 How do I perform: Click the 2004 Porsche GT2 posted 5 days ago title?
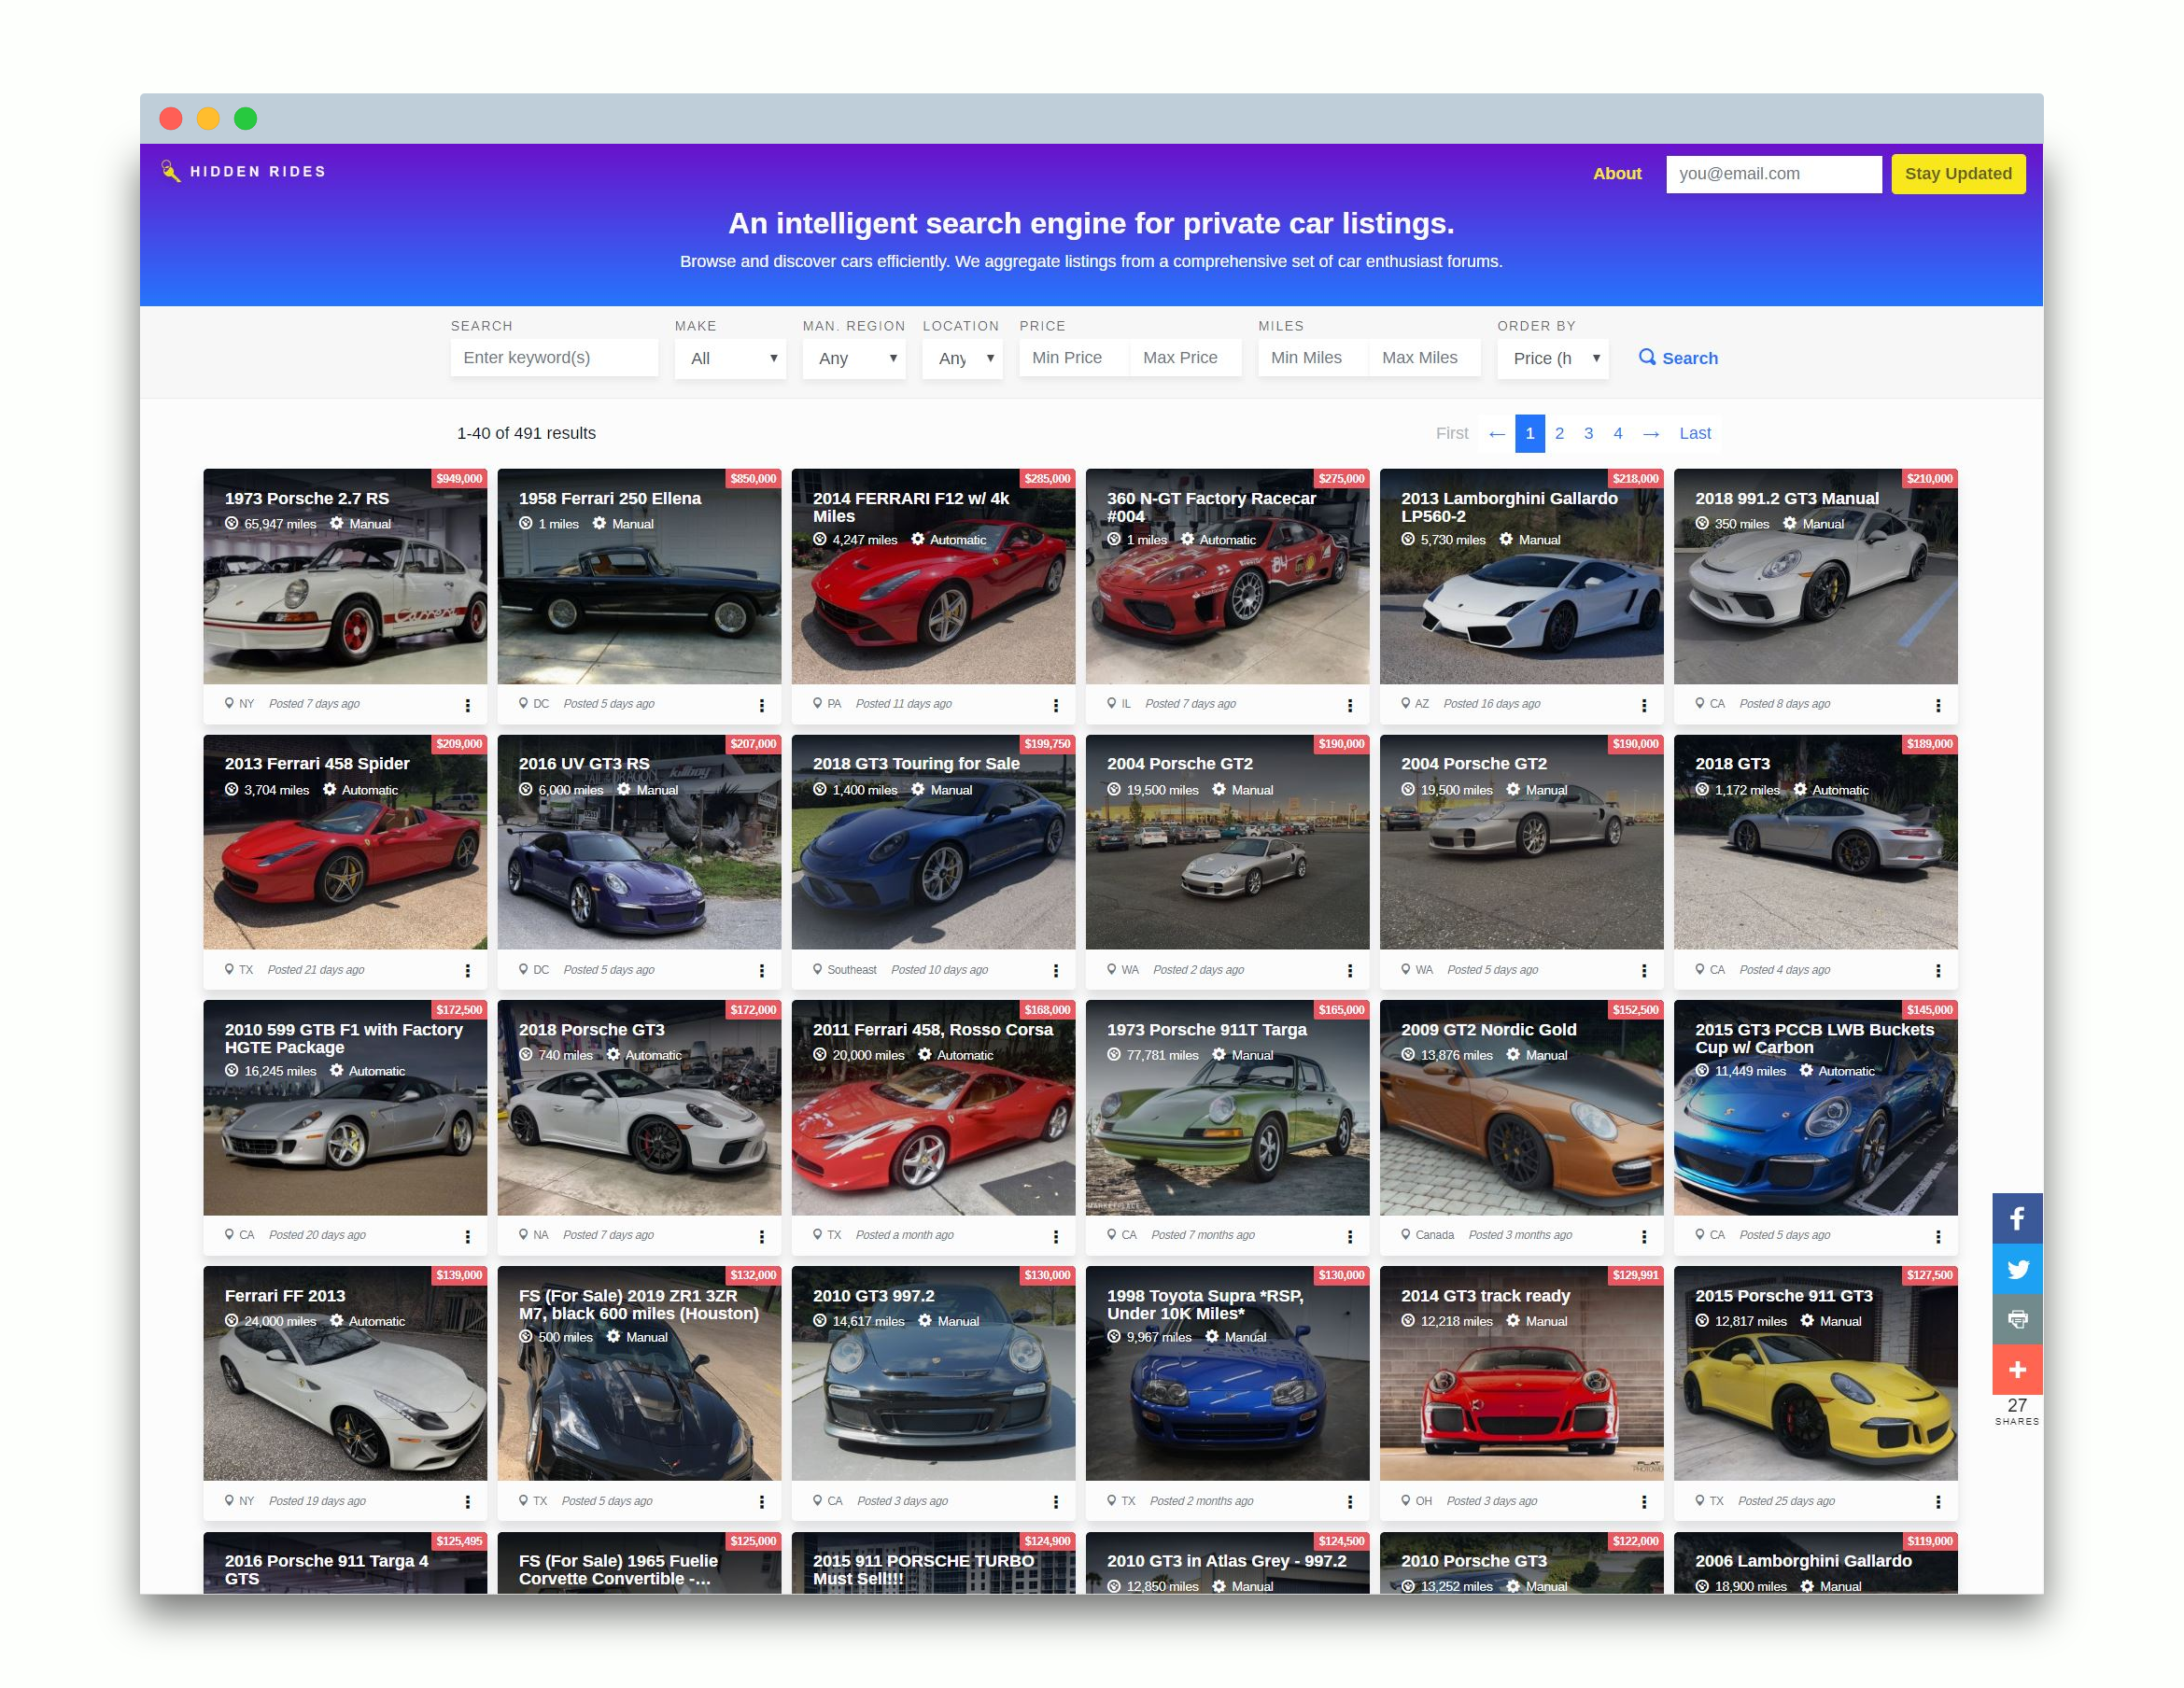tap(1473, 763)
